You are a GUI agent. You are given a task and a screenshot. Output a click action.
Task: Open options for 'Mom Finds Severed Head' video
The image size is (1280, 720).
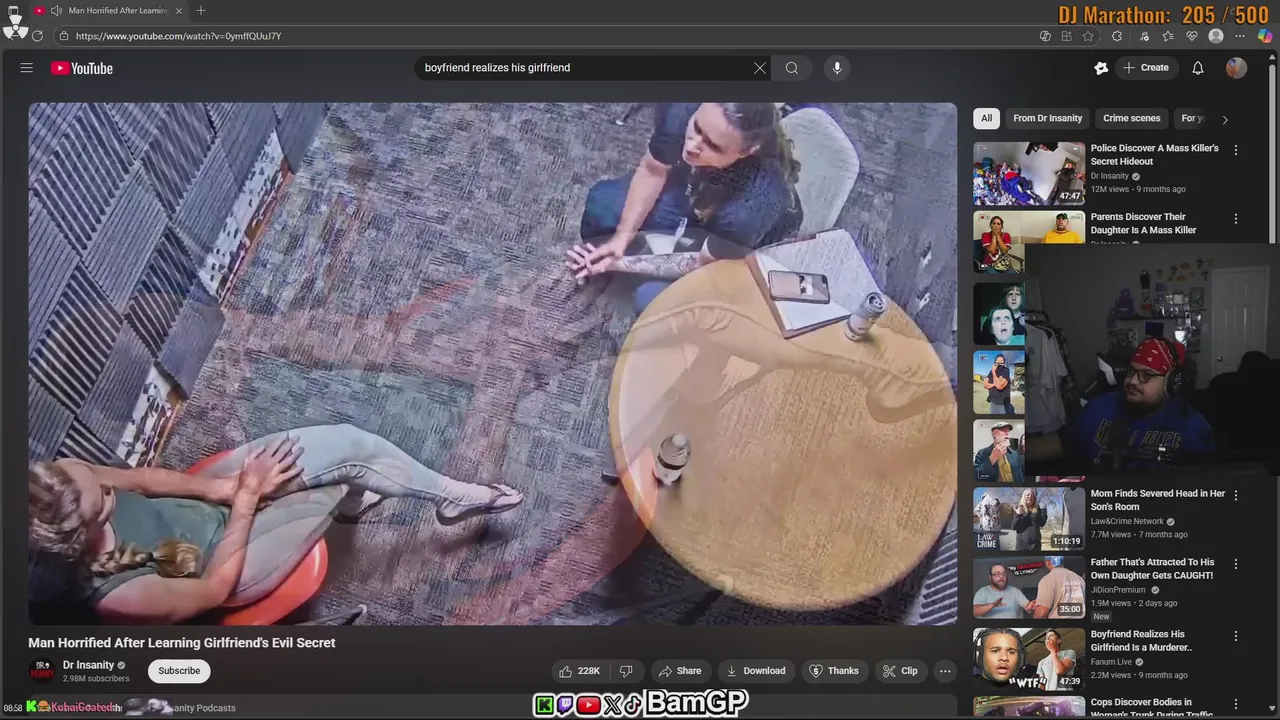(1236, 495)
